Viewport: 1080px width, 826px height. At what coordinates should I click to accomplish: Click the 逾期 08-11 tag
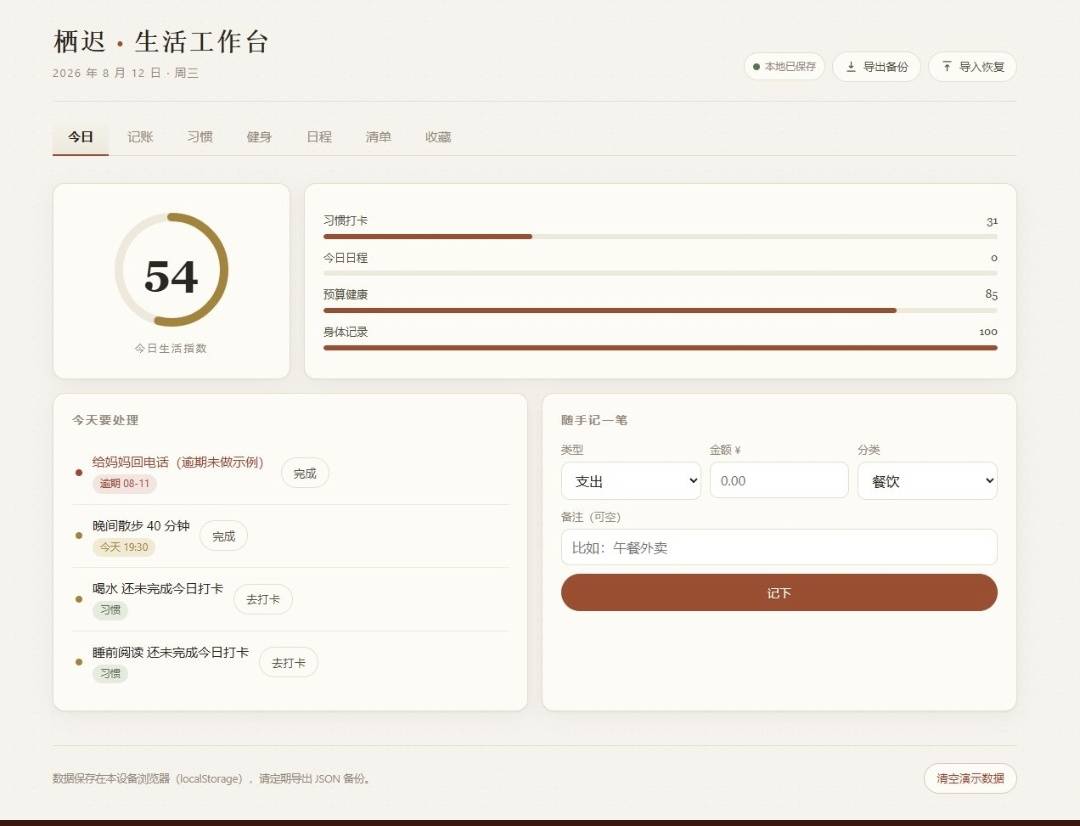tap(125, 484)
